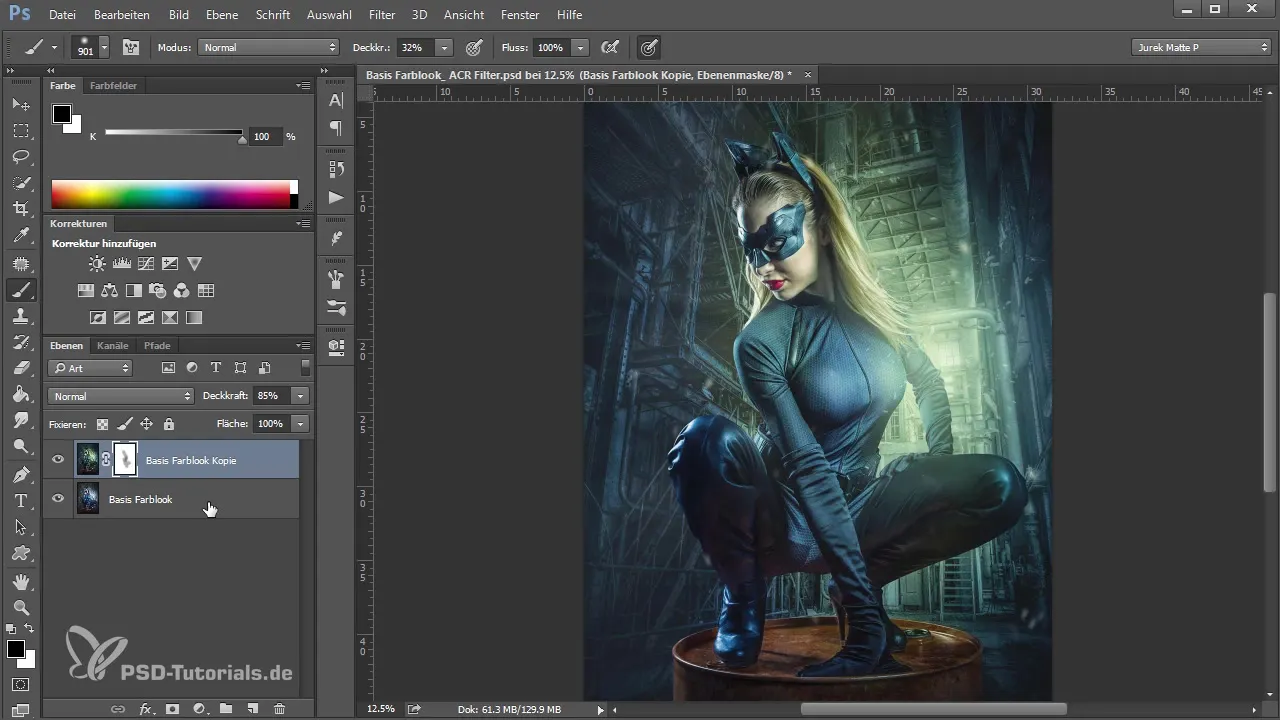Add a Vibrance adjustment
Screen dimensions: 1280x720
click(x=195, y=264)
